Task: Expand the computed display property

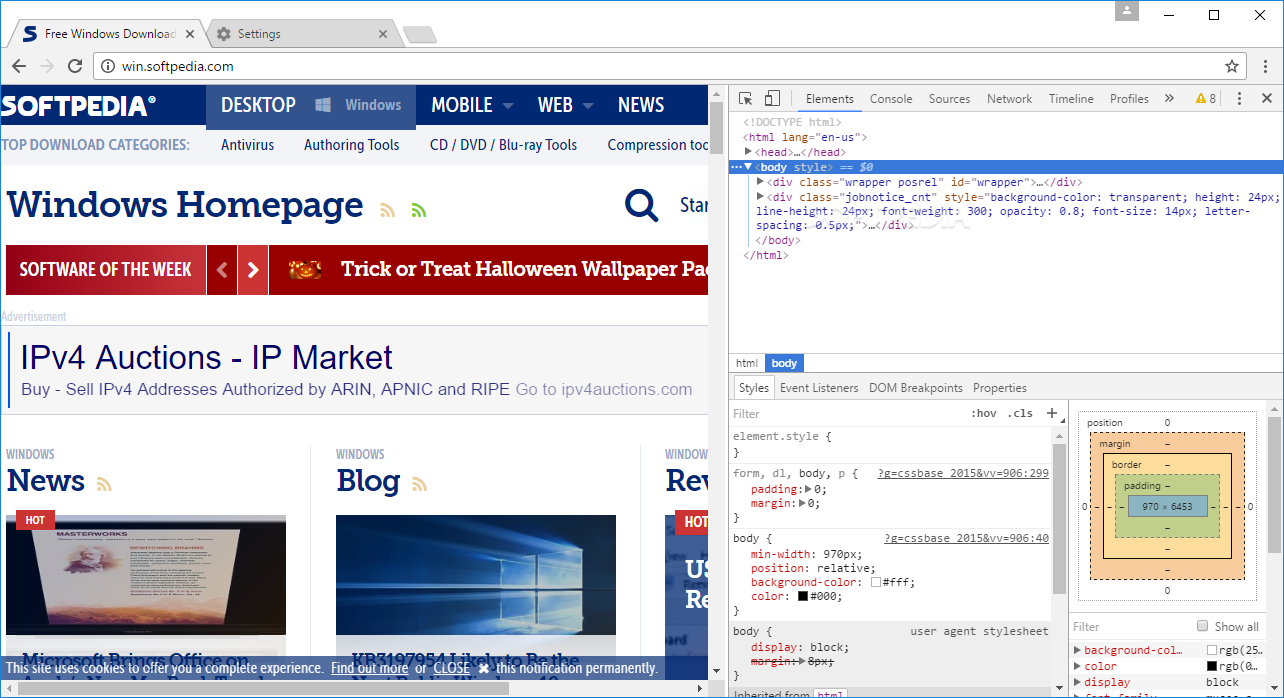Action: 1078,682
